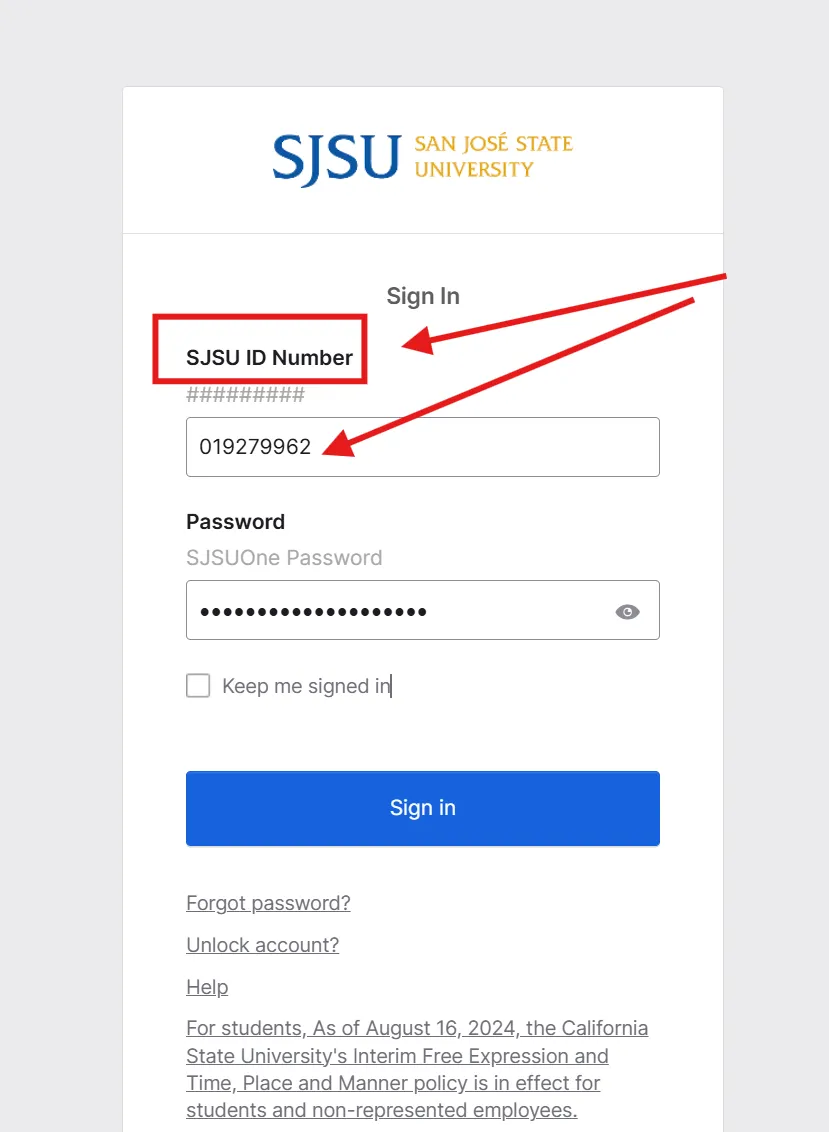
Task: Click the typed ID value 019279962
Action: (x=255, y=447)
